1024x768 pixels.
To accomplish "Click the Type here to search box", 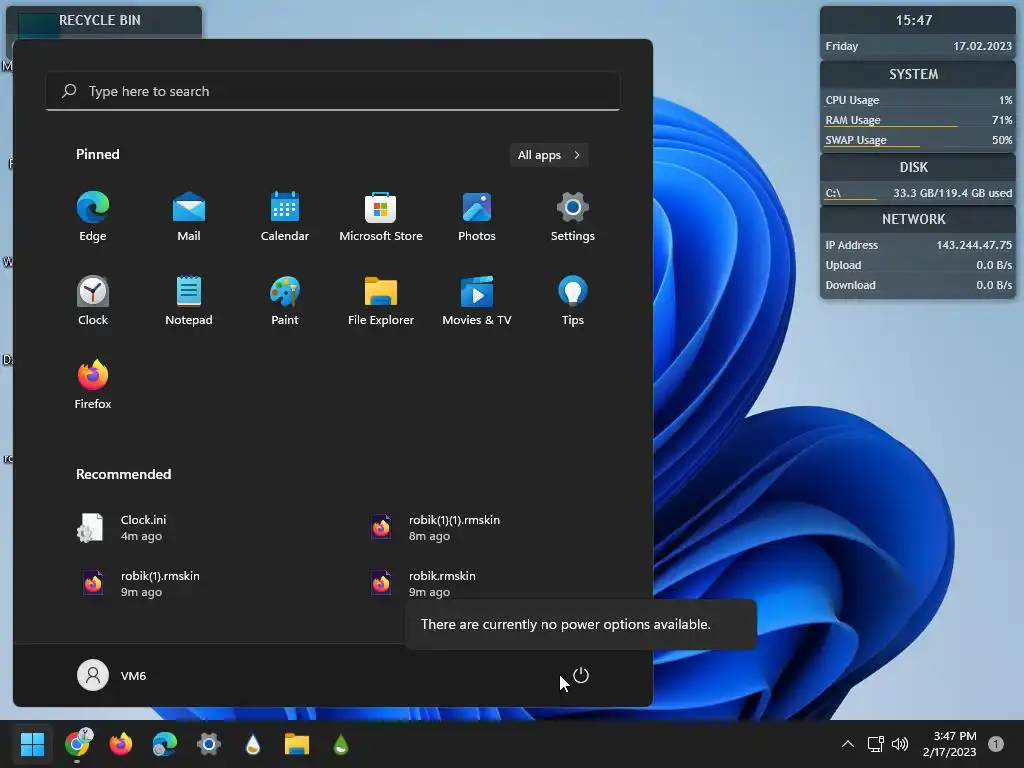I will point(333,91).
